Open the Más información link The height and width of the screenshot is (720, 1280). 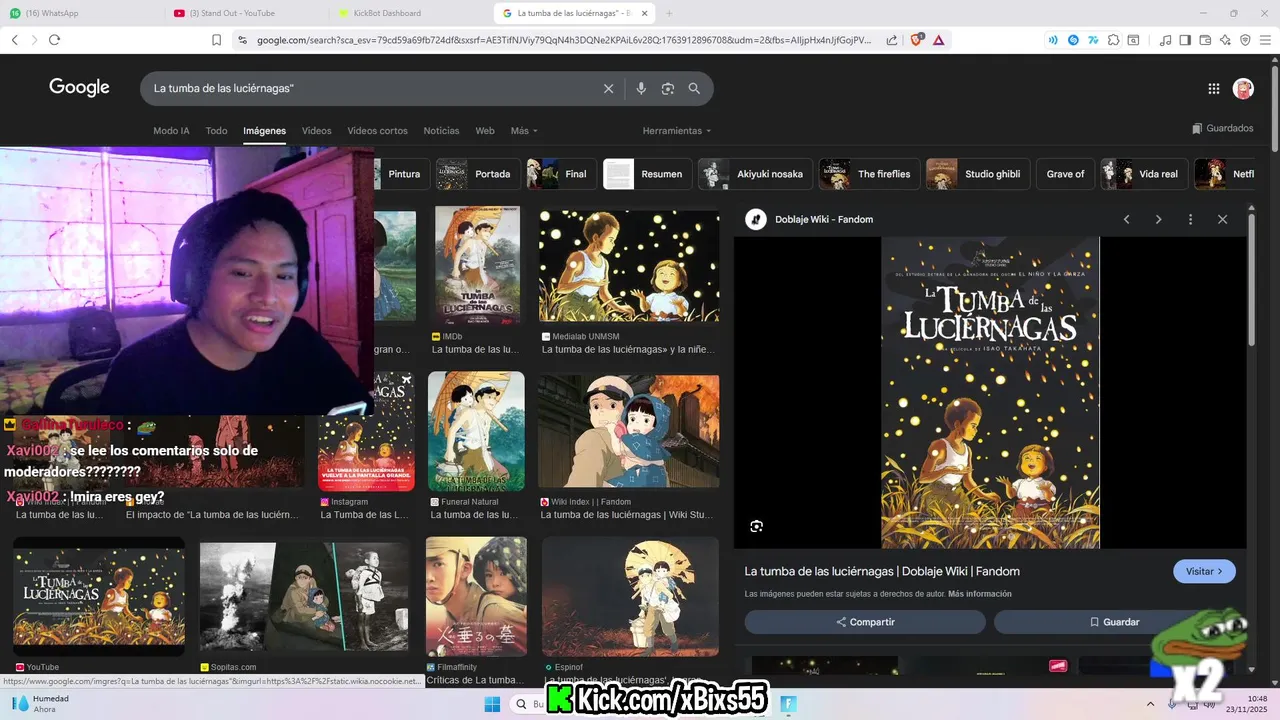(x=980, y=594)
